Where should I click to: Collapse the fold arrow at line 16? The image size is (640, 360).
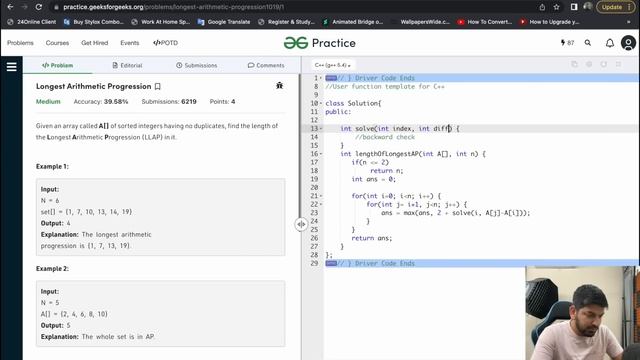(x=321, y=154)
